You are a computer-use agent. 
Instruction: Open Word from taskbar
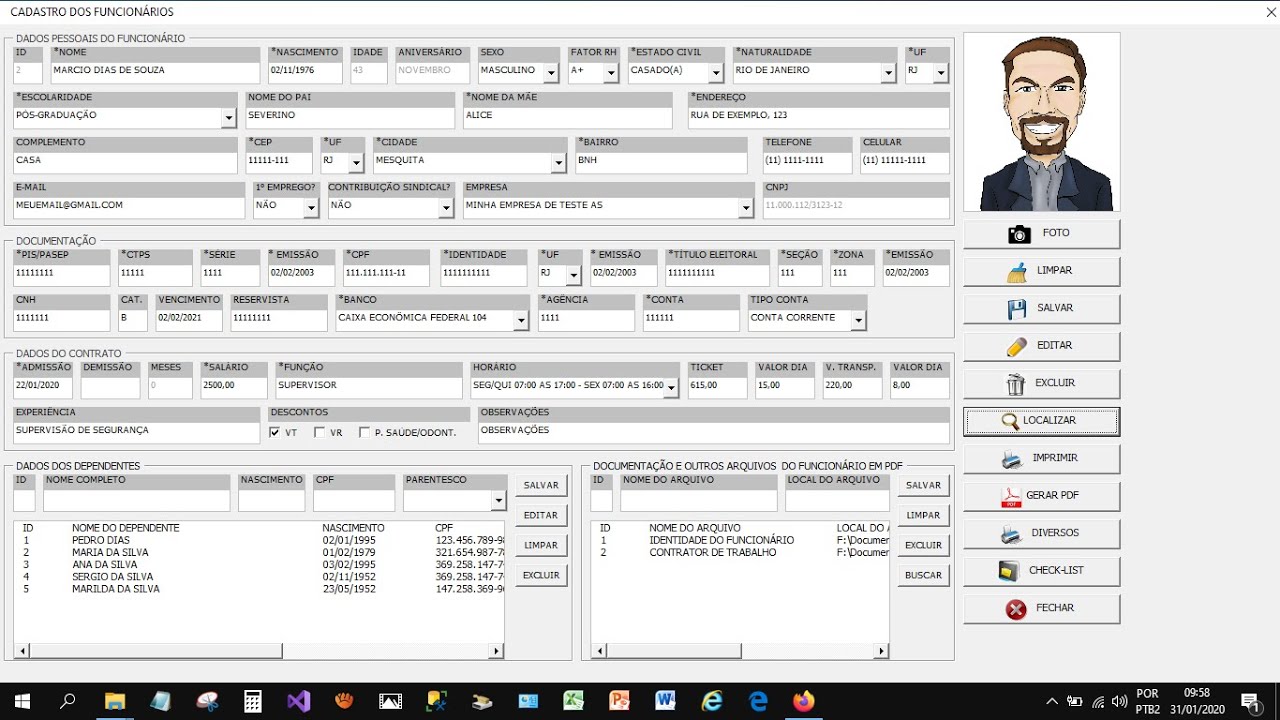point(666,701)
